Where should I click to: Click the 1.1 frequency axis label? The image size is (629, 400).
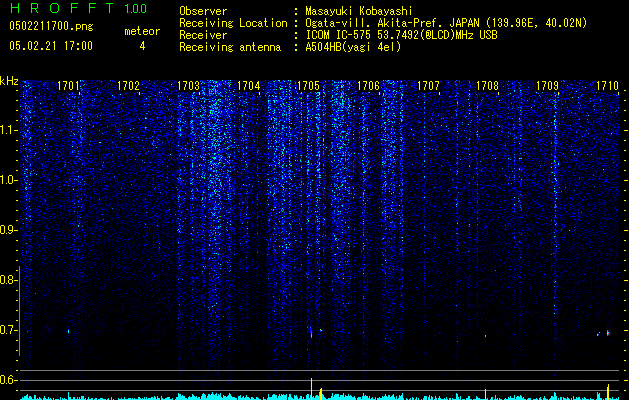pos(9,130)
